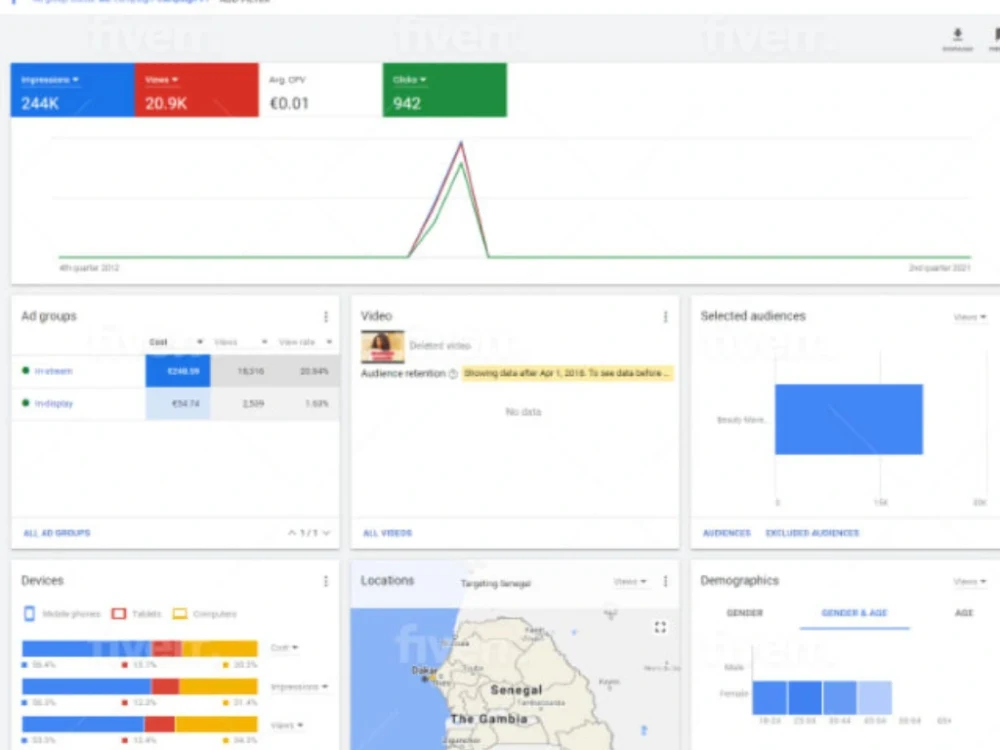This screenshot has width=1000, height=750.
Task: Open the Impressions metric dropdown tile
Action: (x=72, y=90)
